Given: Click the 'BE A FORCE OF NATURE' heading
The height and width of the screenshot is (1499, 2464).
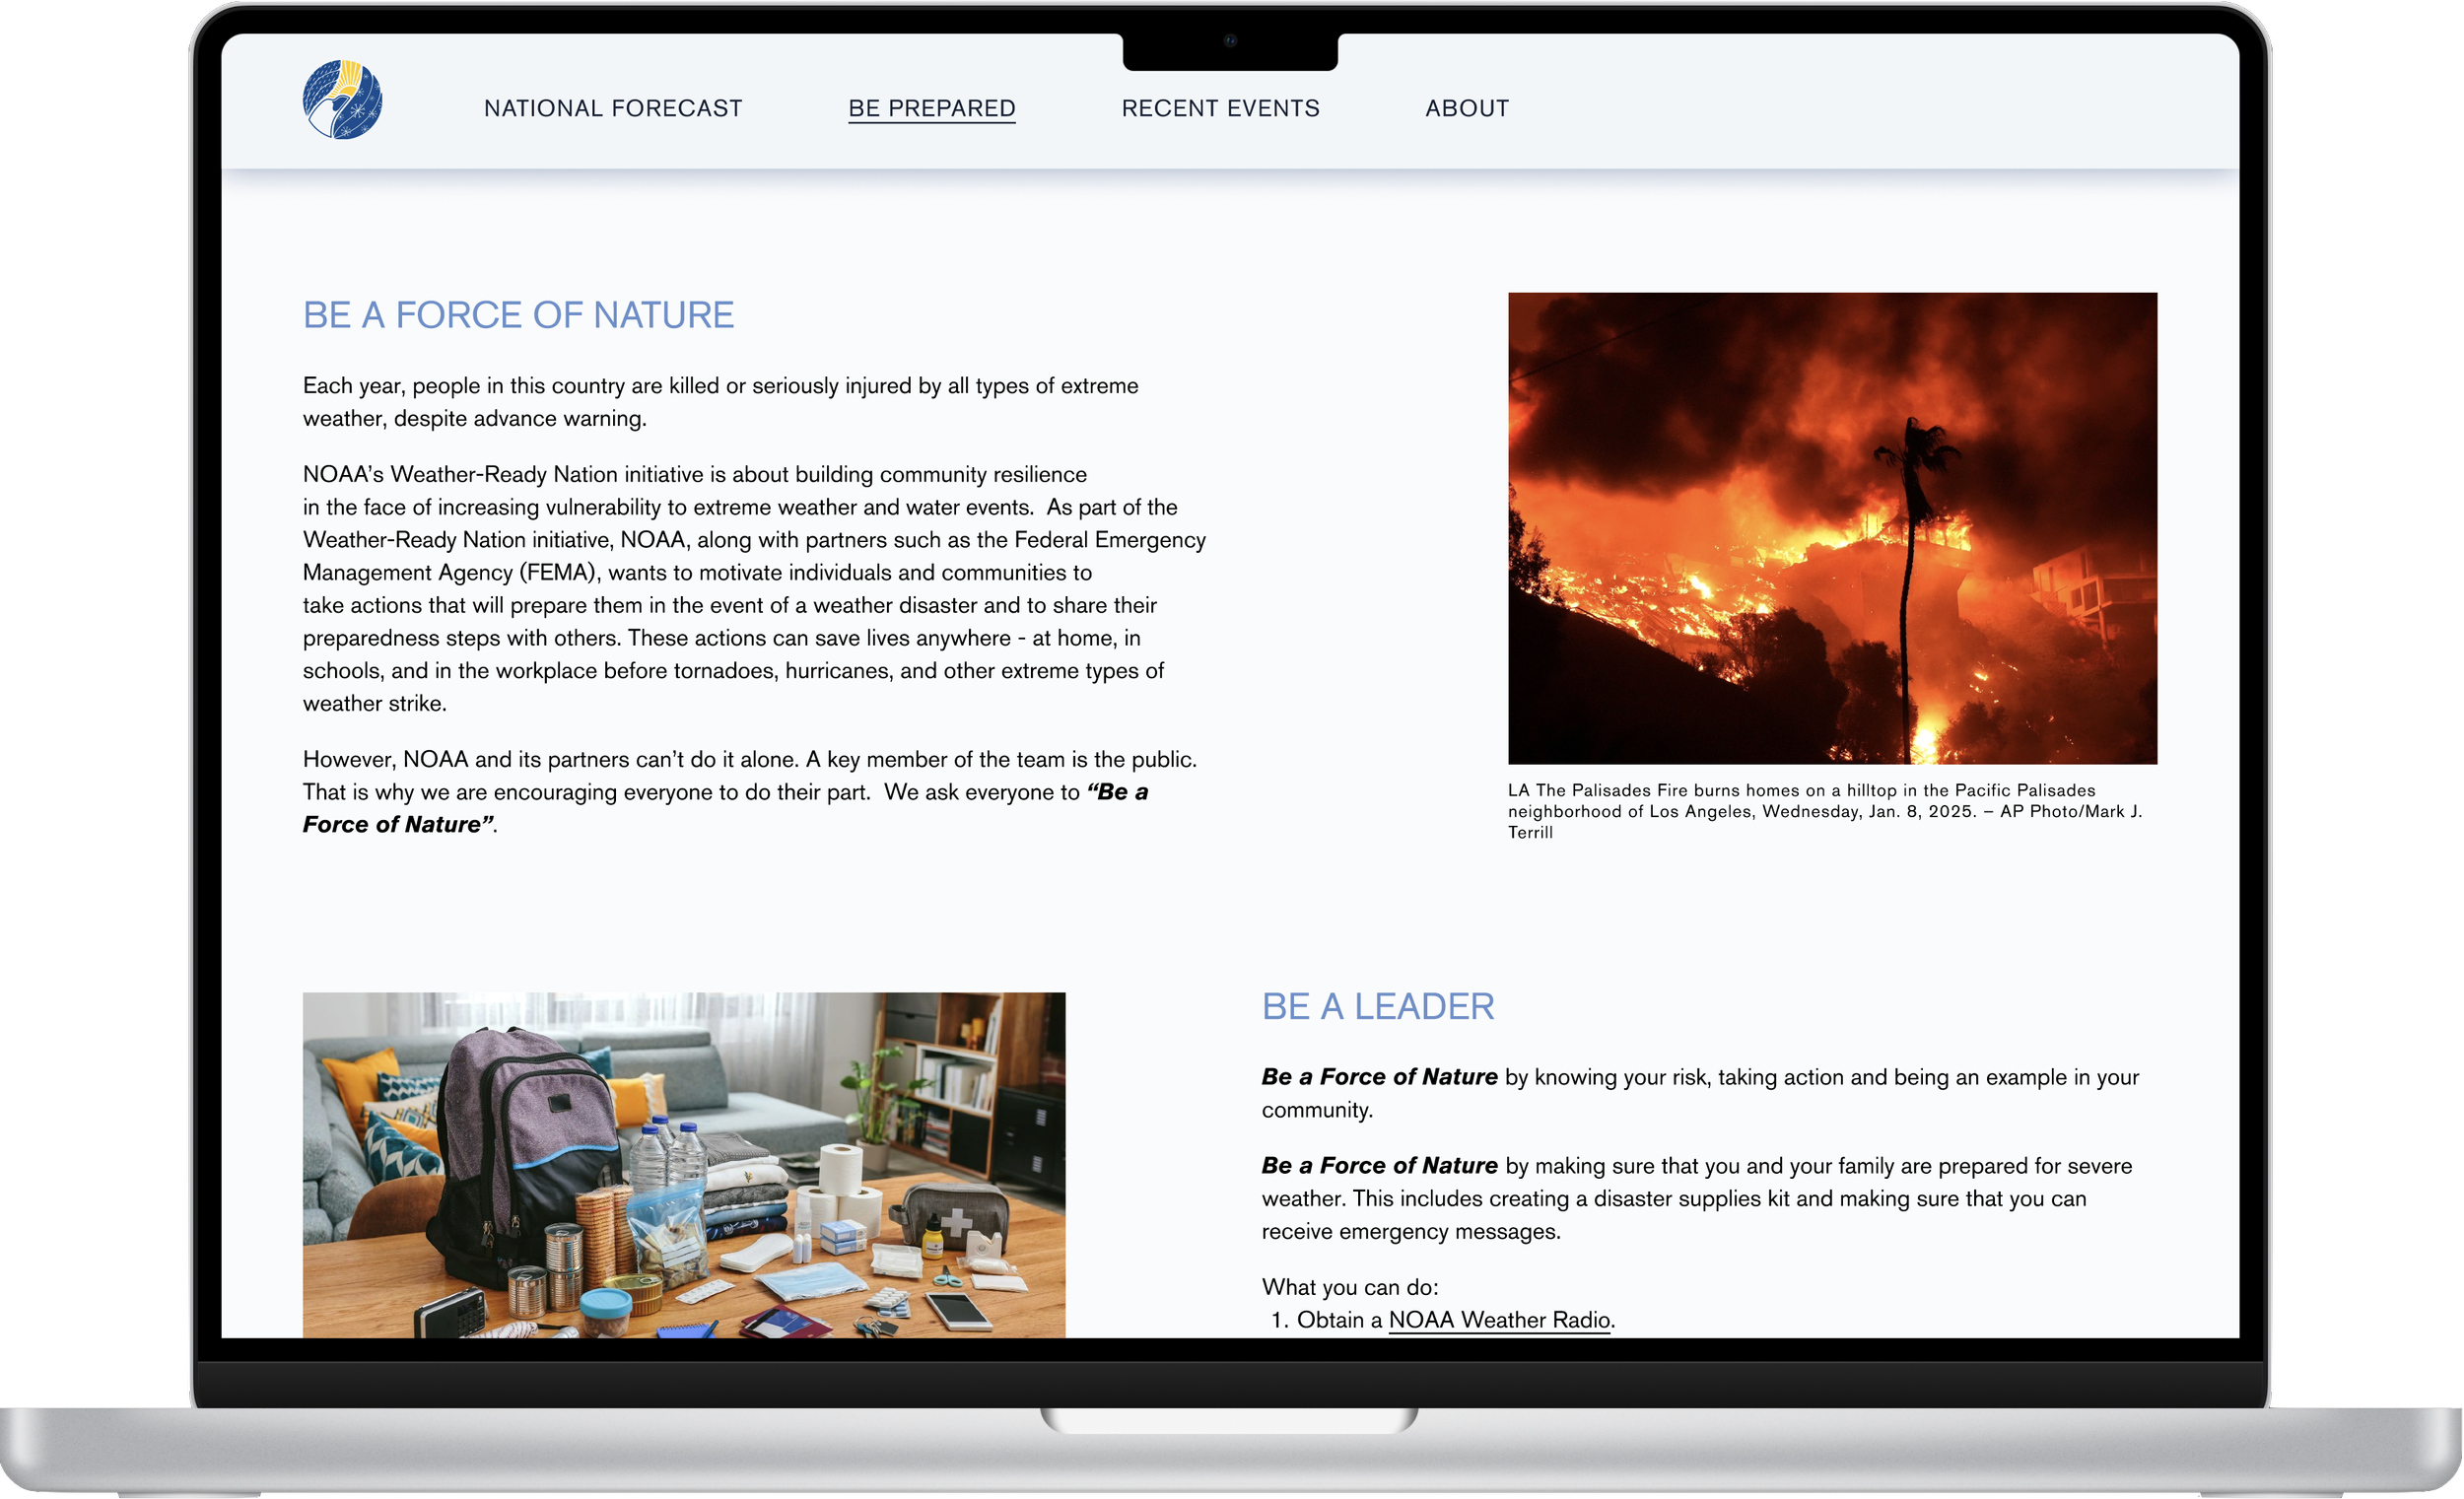Looking at the screenshot, I should tap(518, 315).
